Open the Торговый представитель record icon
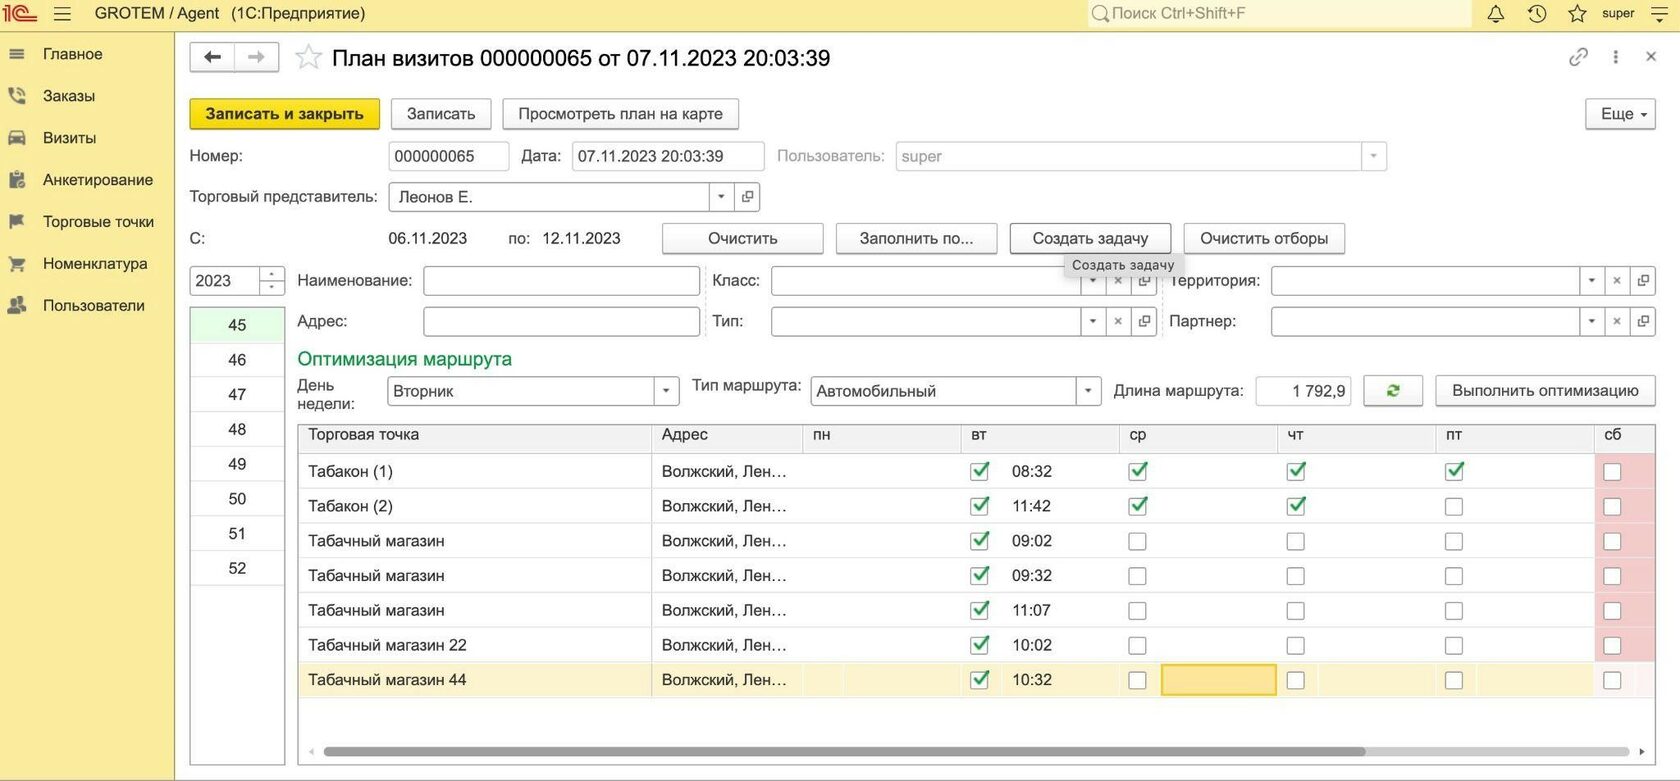This screenshot has width=1680, height=781. click(x=747, y=197)
